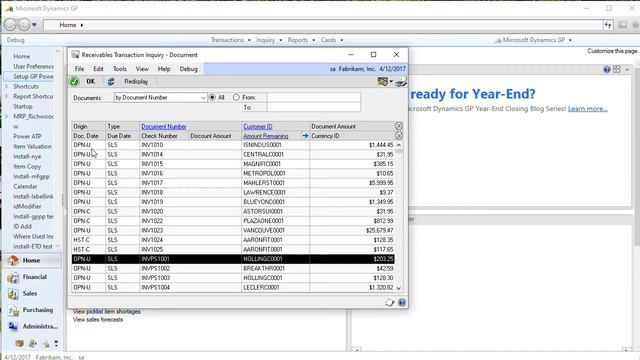
Task: Click the second small icon below Administration
Action: coord(33,344)
